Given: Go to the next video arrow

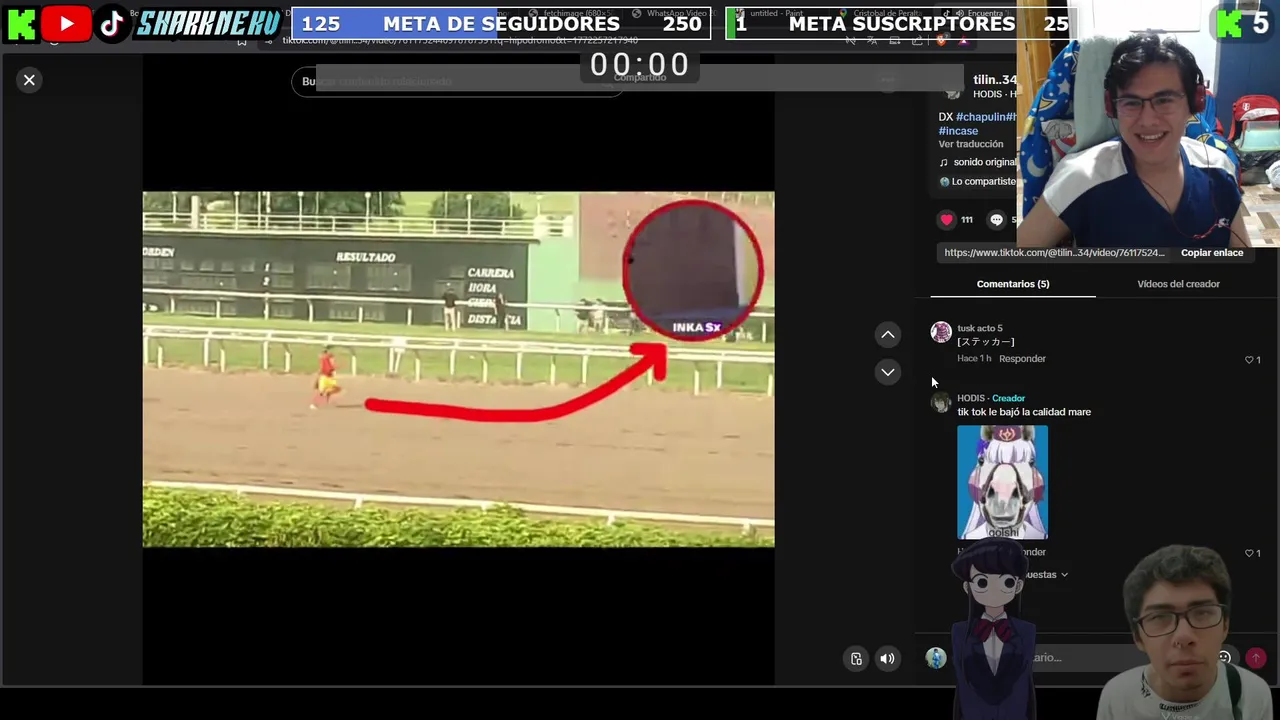Looking at the screenshot, I should 888,372.
